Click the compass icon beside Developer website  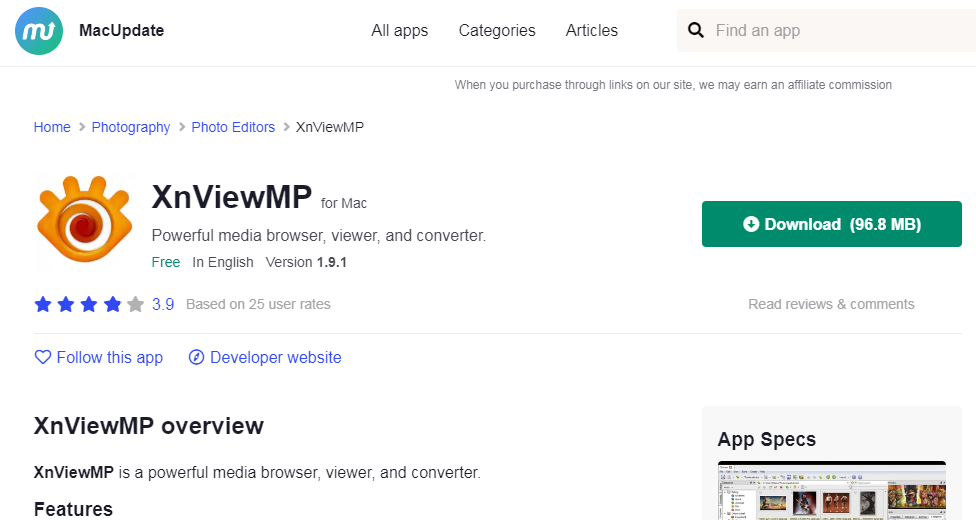pyautogui.click(x=196, y=357)
